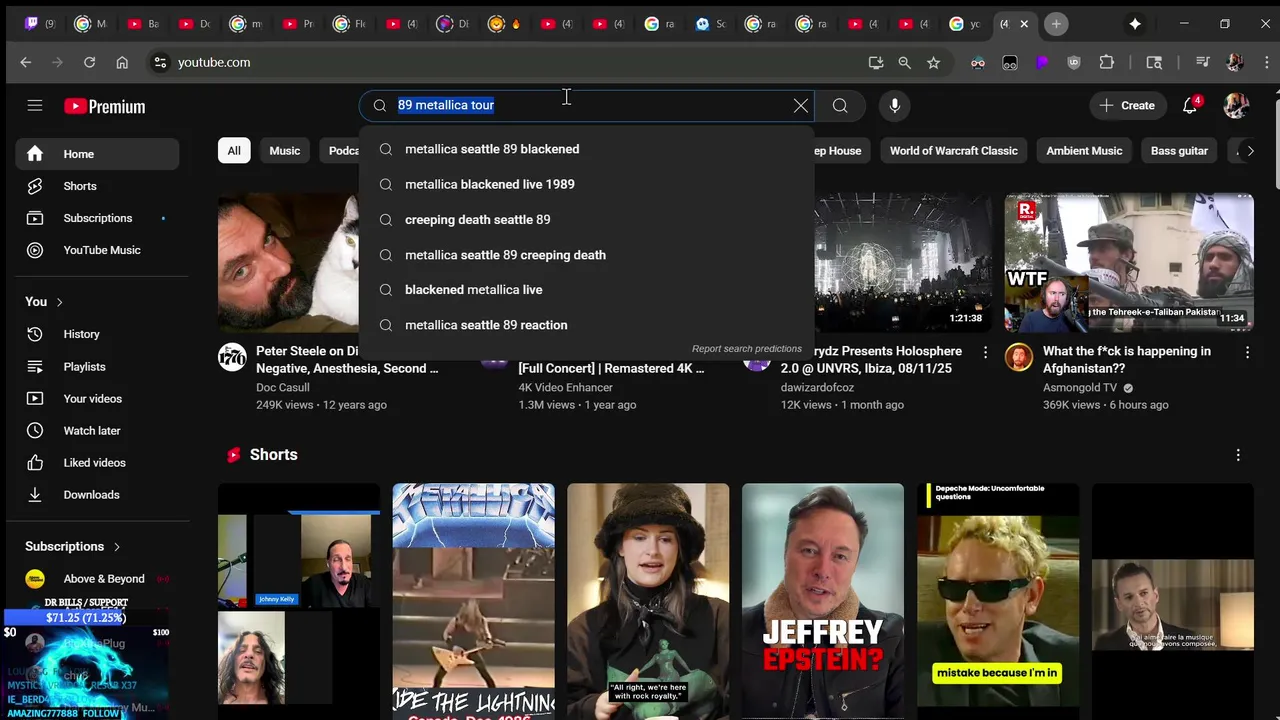The height and width of the screenshot is (720, 1280).
Task: Select the Ambient Music chip
Action: pos(1084,151)
